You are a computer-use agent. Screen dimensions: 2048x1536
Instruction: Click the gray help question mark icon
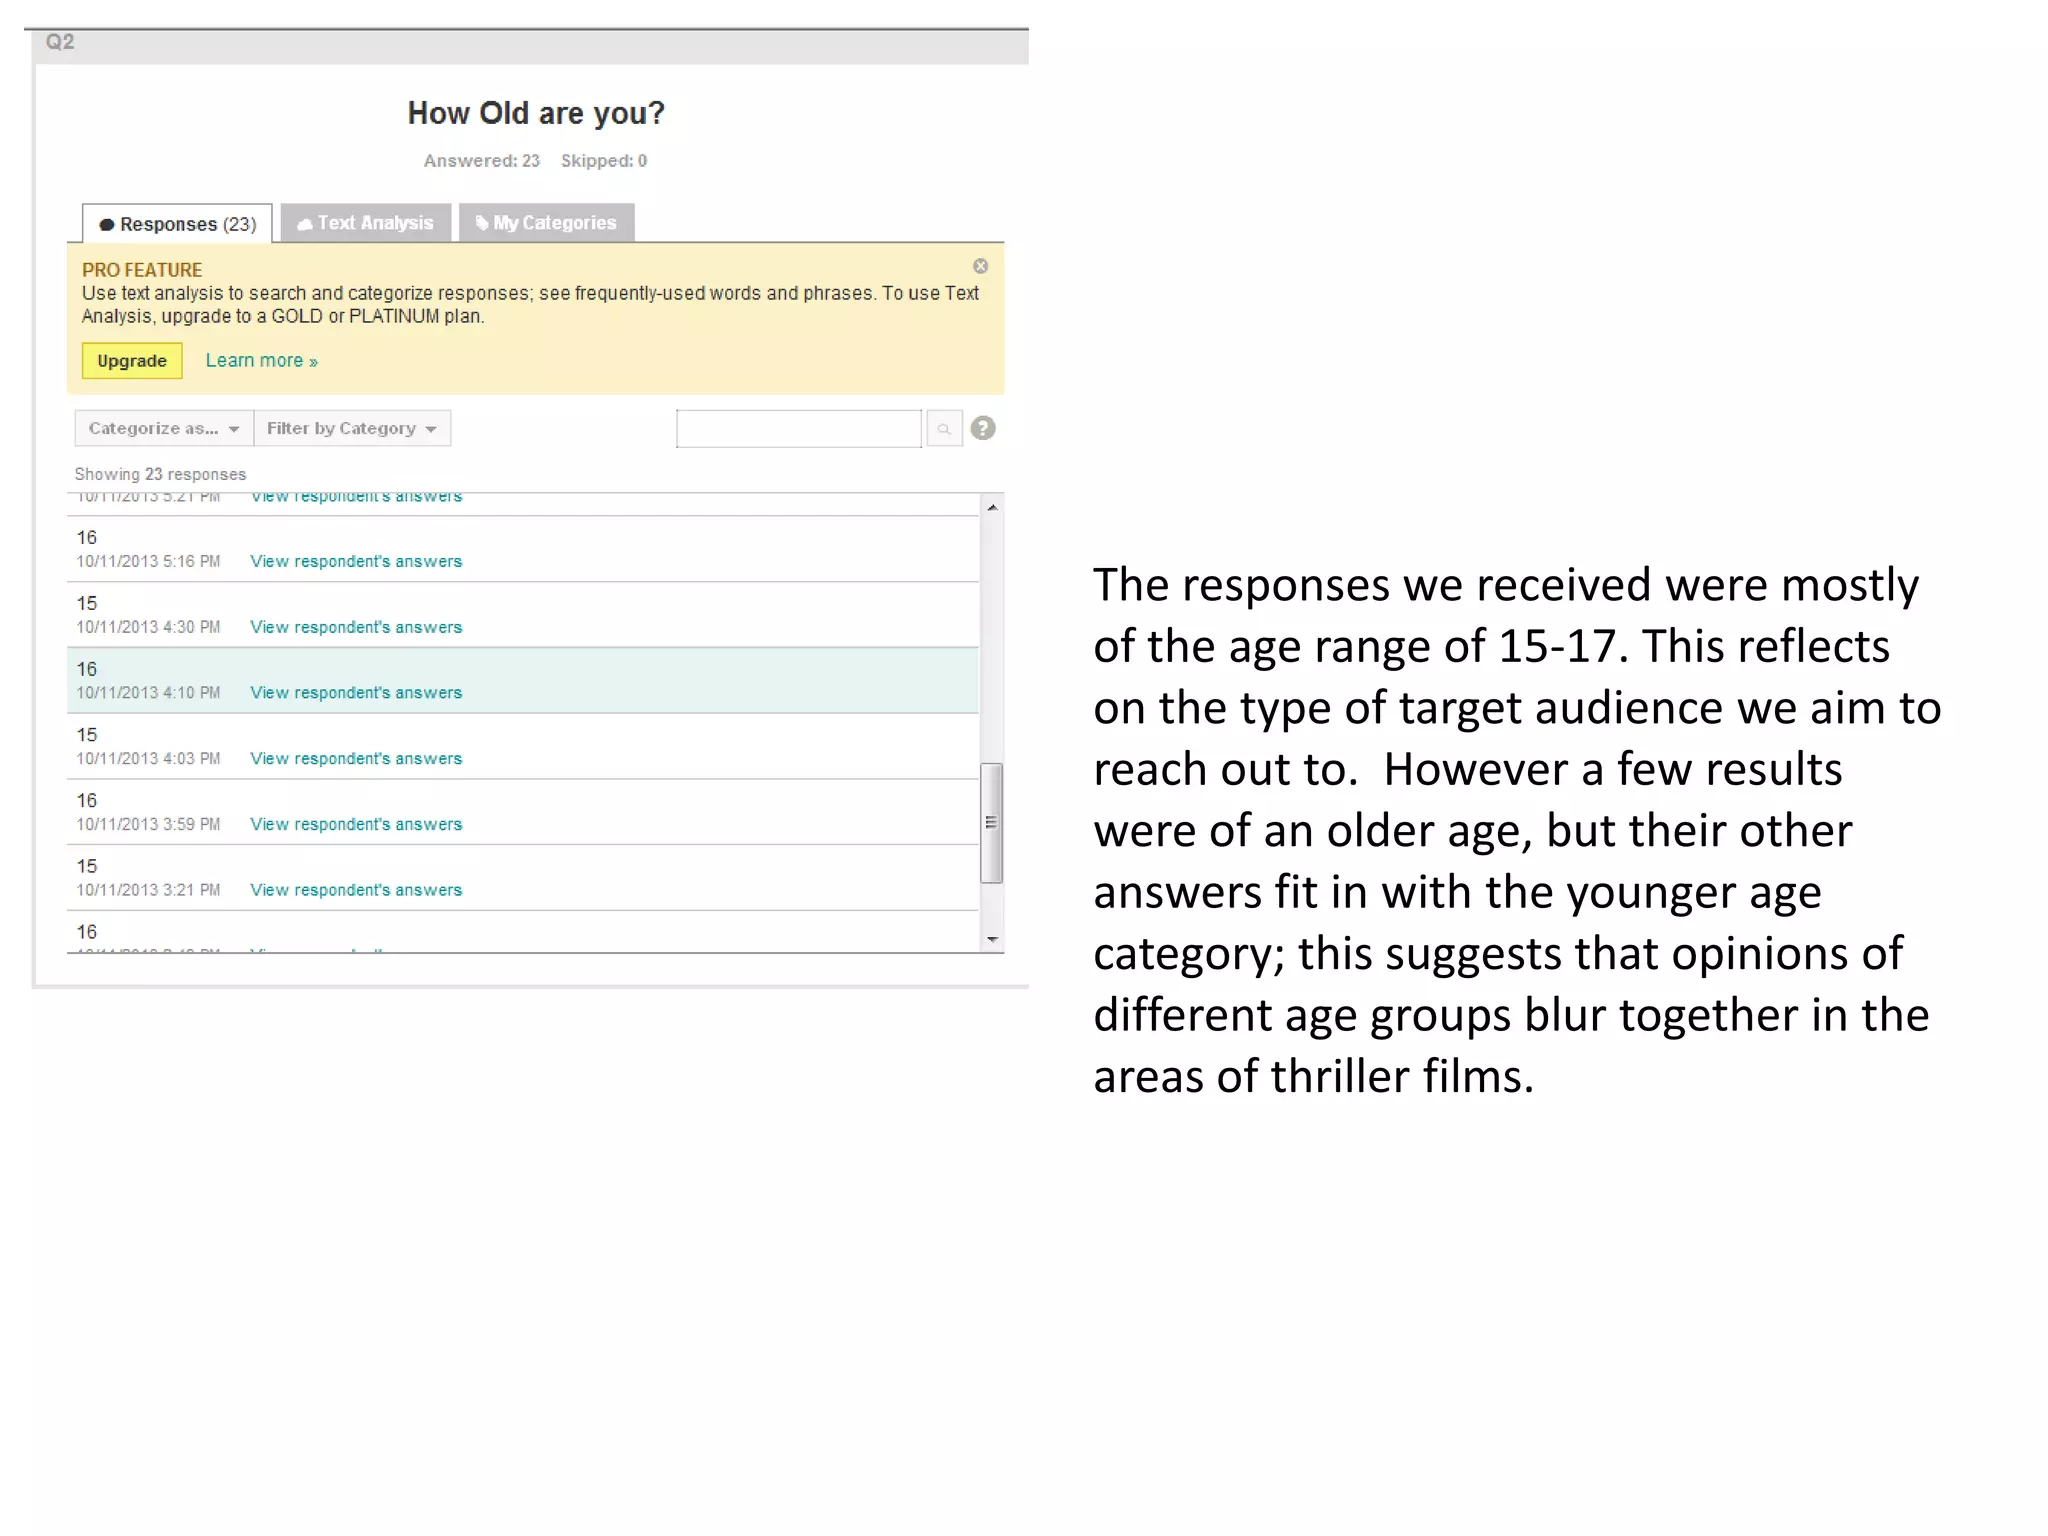(983, 429)
